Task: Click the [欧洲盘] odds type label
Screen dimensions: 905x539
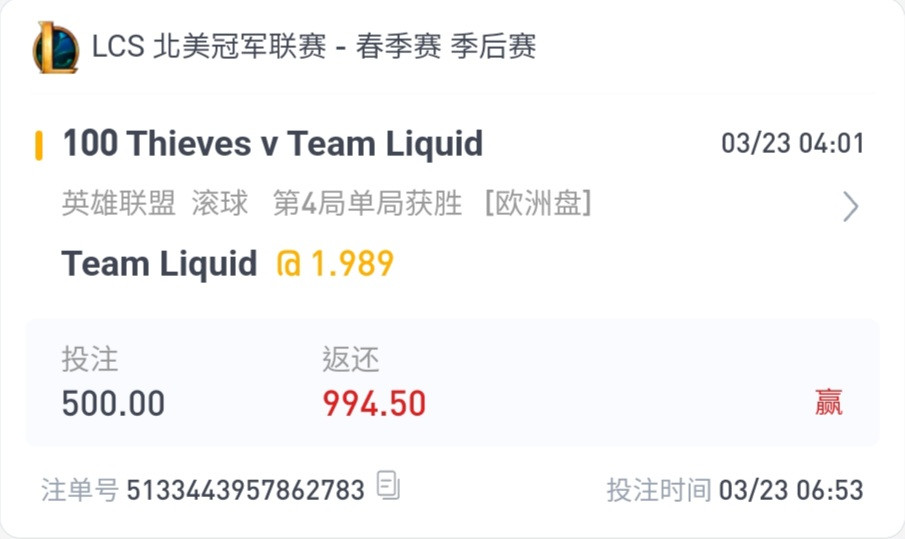Action: (538, 203)
